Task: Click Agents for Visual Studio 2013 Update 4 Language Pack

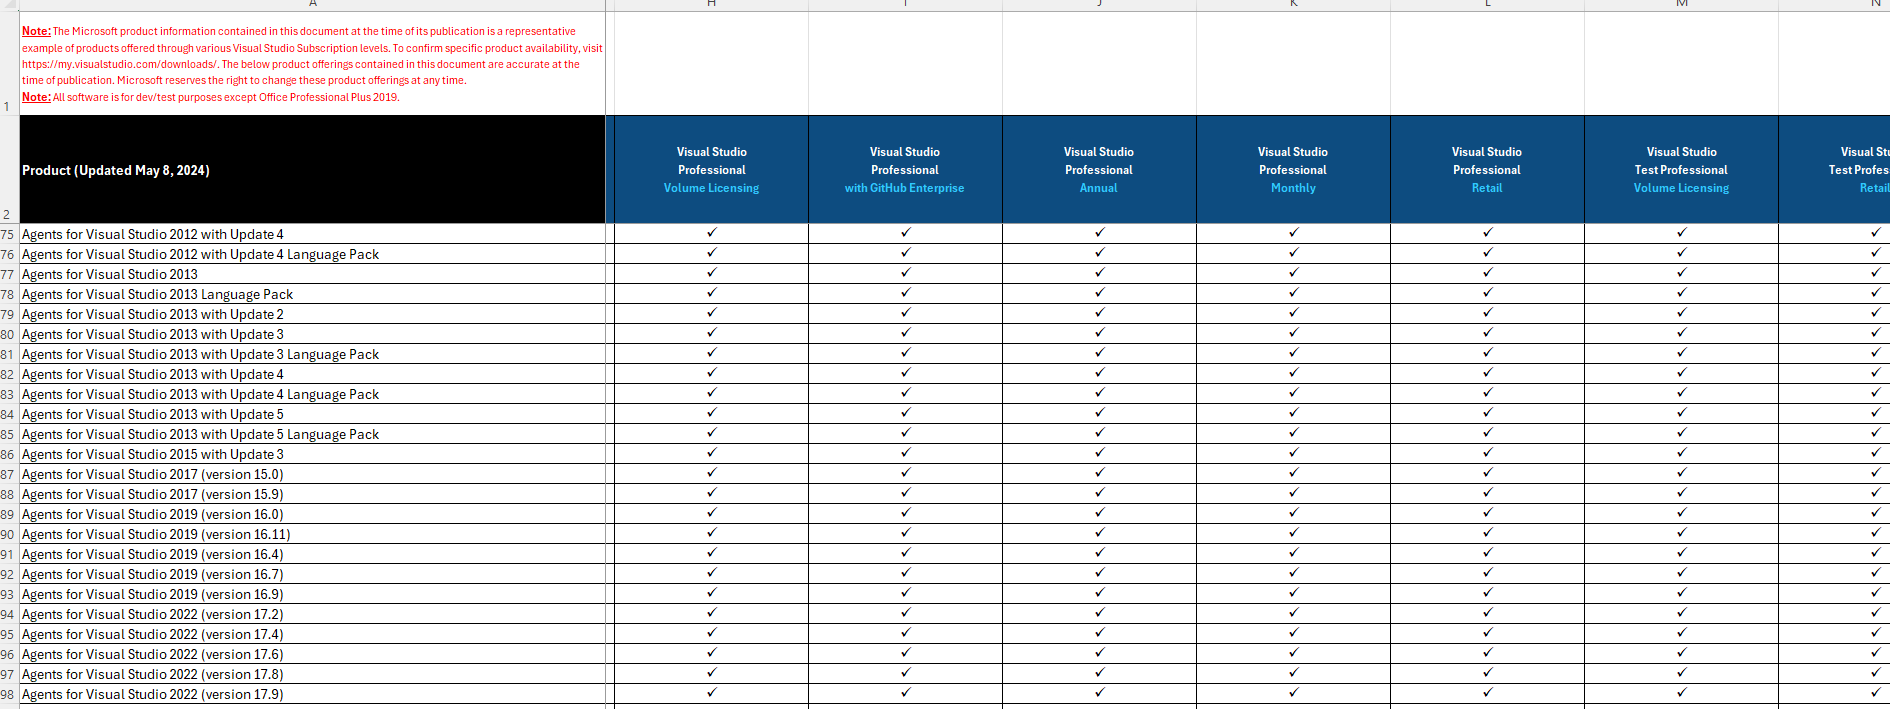Action: [x=312, y=394]
